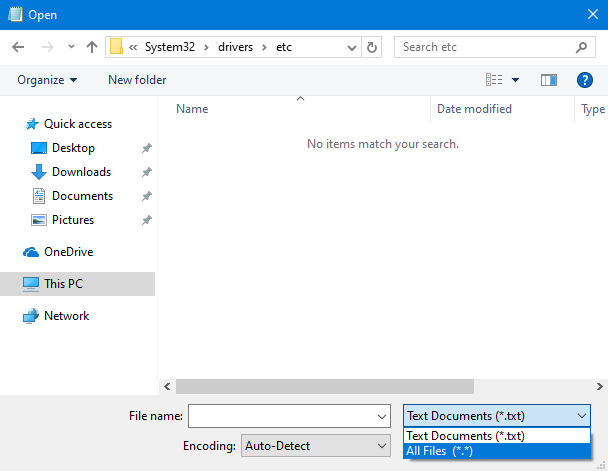Open the recent locations chevron

pyautogui.click(x=71, y=47)
